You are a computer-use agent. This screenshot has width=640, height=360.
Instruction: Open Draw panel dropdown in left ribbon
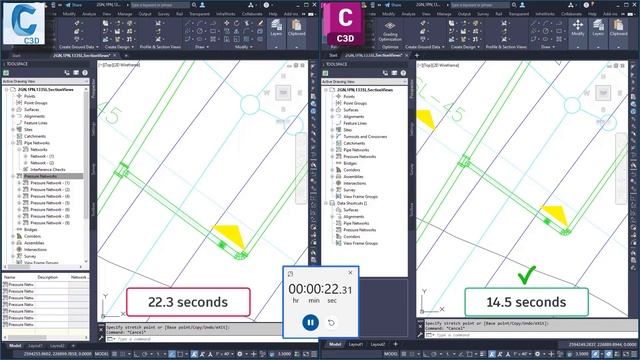click(202, 47)
